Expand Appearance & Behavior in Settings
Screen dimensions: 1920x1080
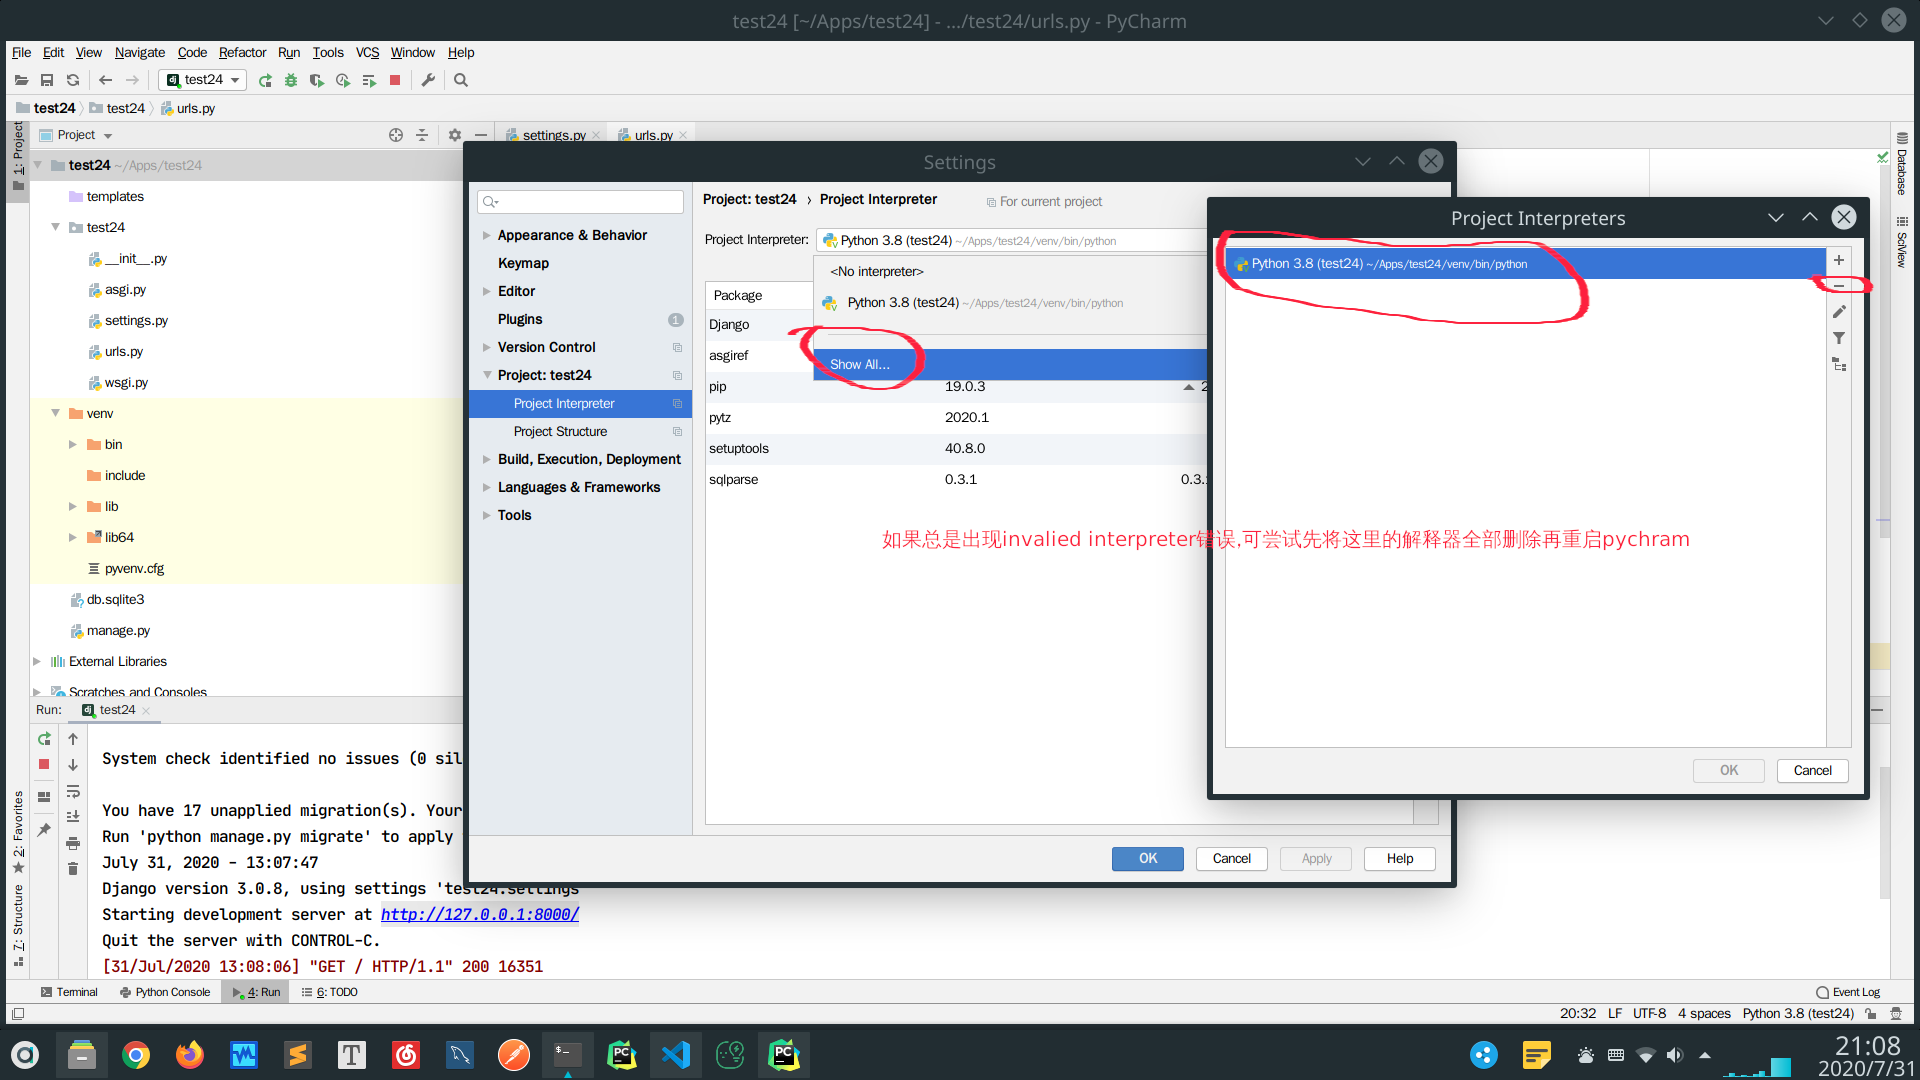click(x=486, y=235)
